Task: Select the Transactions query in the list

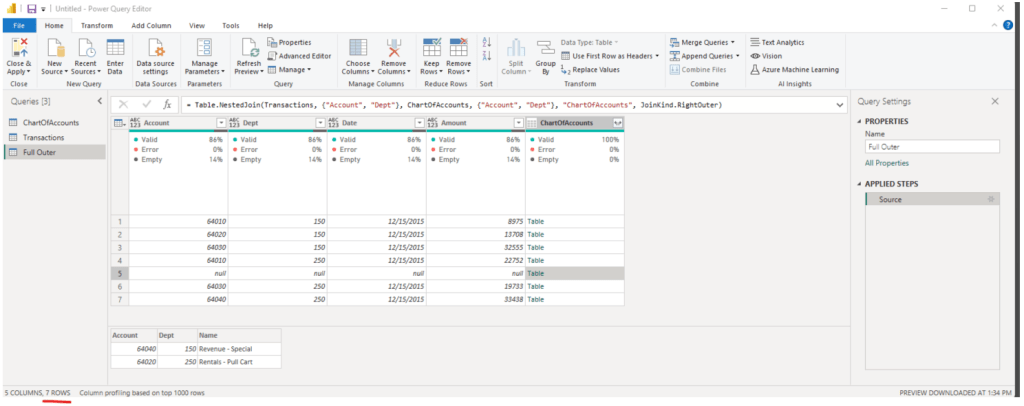Action: click(x=44, y=137)
